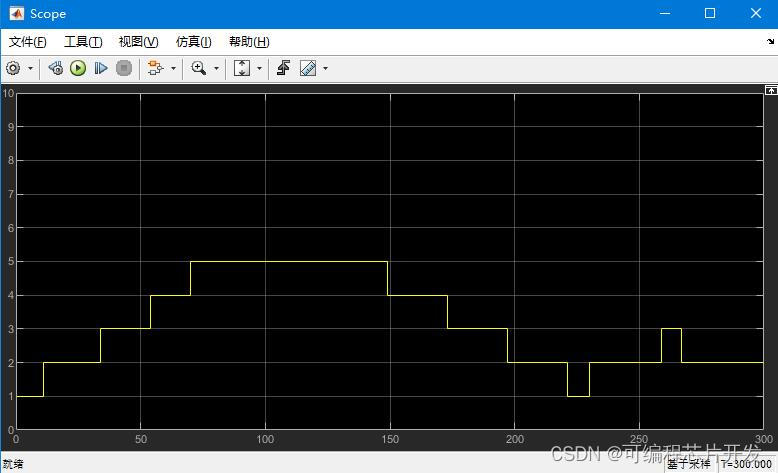The image size is (778, 473).
Task: Open the 工具(T) menu
Action: 83,42
